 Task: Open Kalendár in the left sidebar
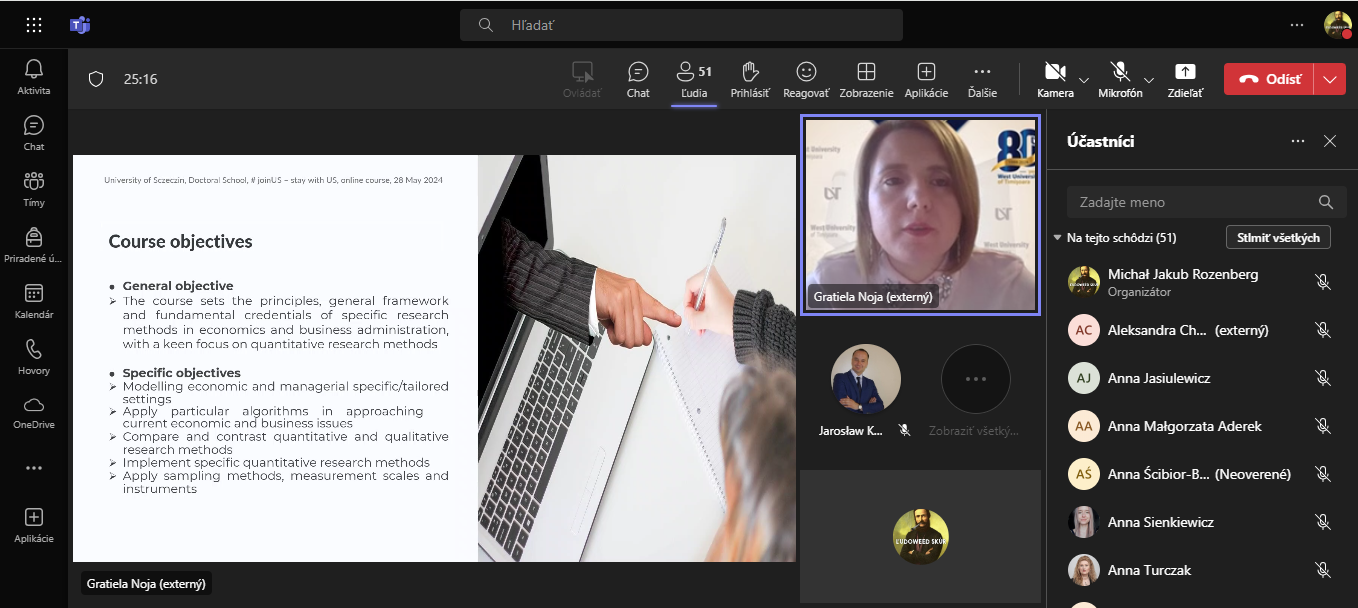tap(34, 300)
